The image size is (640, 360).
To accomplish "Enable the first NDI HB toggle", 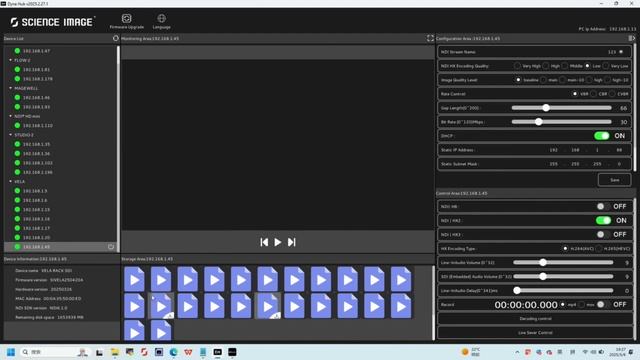I will [603, 207].
